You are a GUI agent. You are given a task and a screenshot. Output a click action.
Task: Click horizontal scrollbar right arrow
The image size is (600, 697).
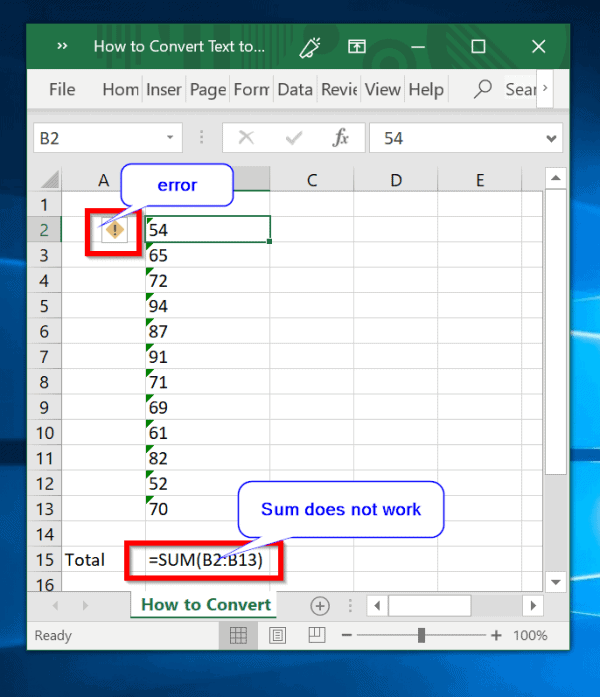tap(533, 605)
